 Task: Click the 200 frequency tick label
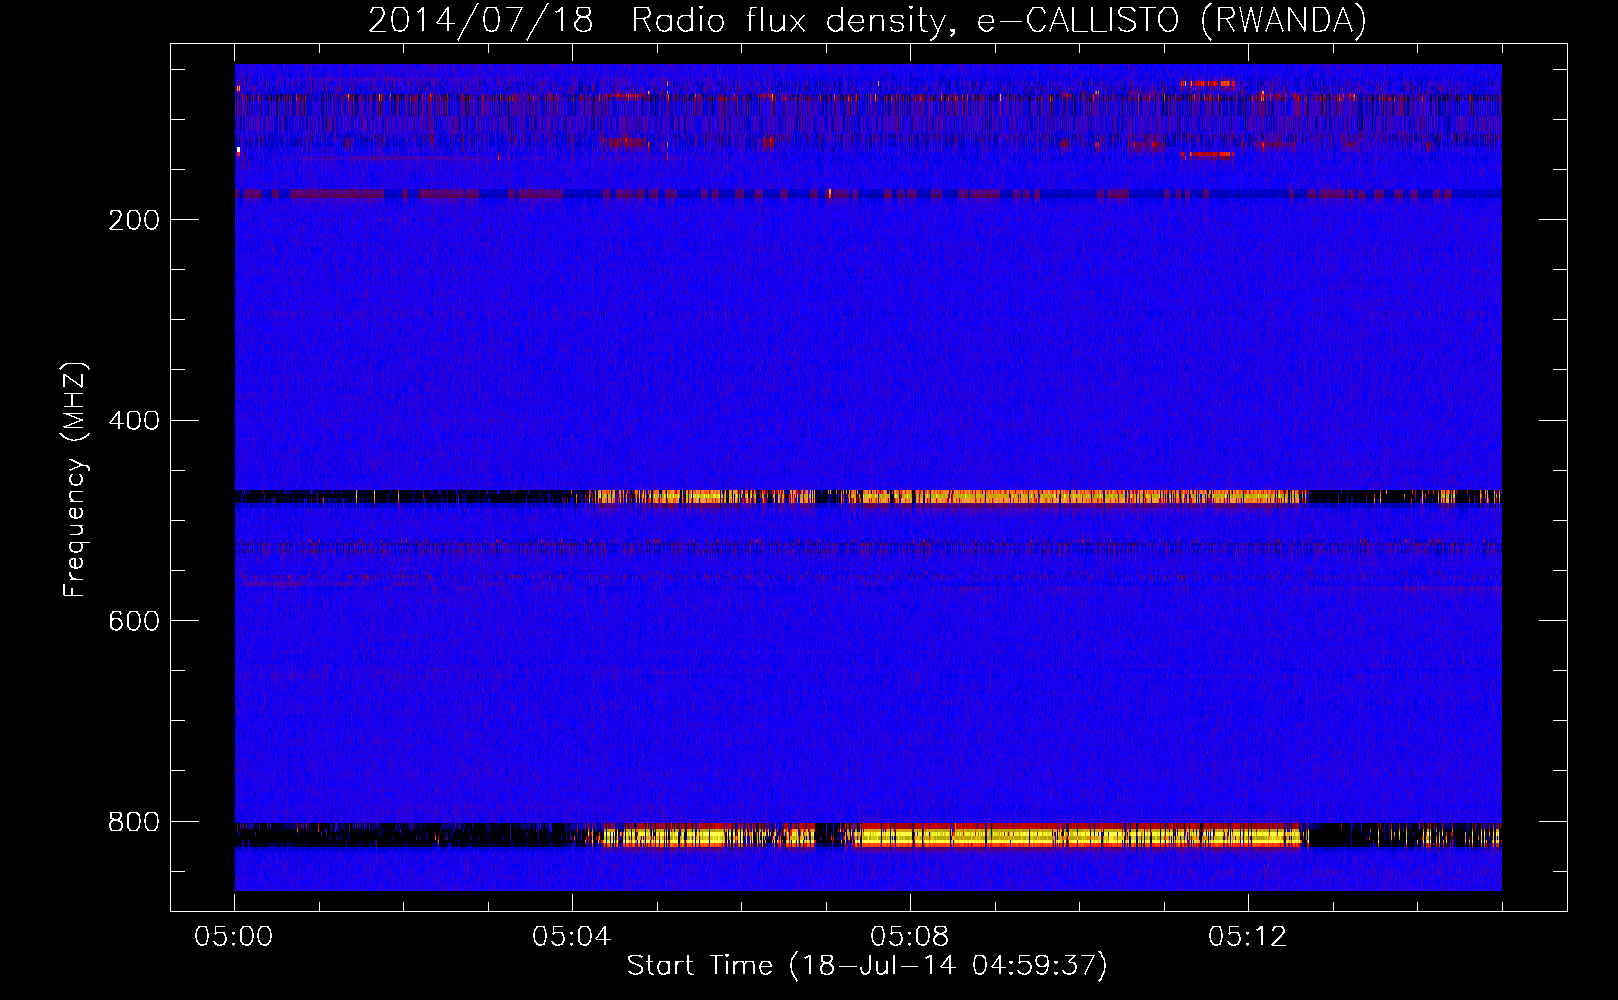tap(134, 220)
